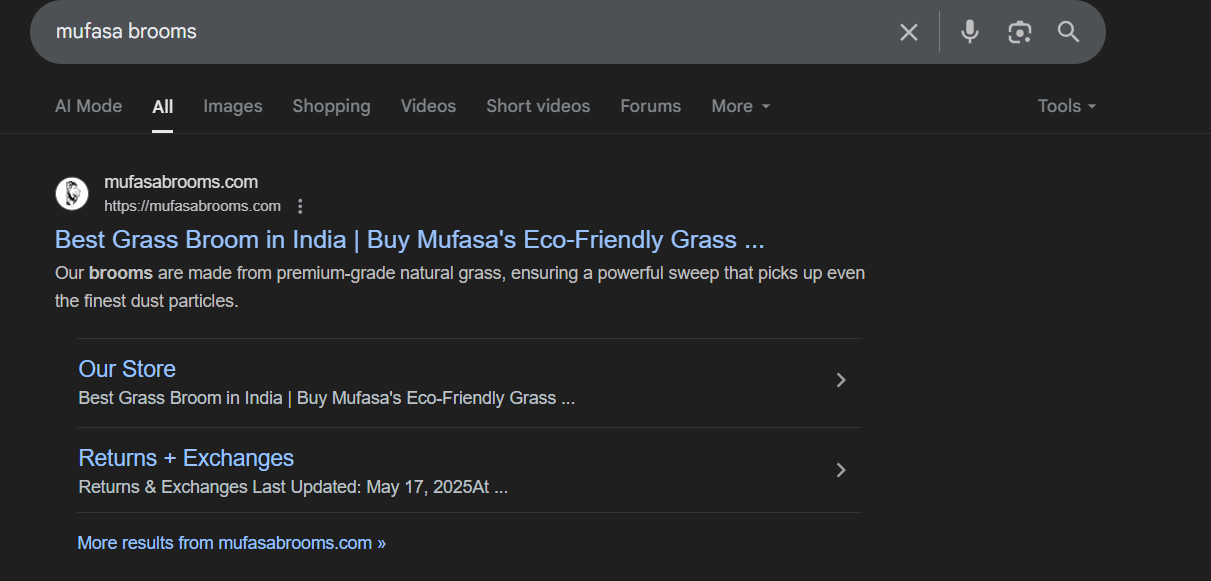The height and width of the screenshot is (581, 1211).
Task: Go to Short videos tab
Action: tap(538, 106)
